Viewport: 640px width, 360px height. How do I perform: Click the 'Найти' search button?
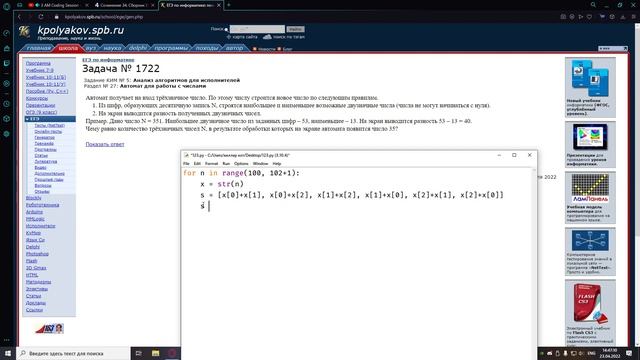pyautogui.click(x=296, y=29)
